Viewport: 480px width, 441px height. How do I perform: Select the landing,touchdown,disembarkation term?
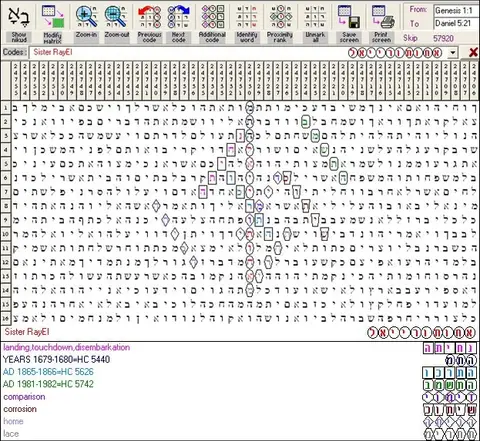66,347
